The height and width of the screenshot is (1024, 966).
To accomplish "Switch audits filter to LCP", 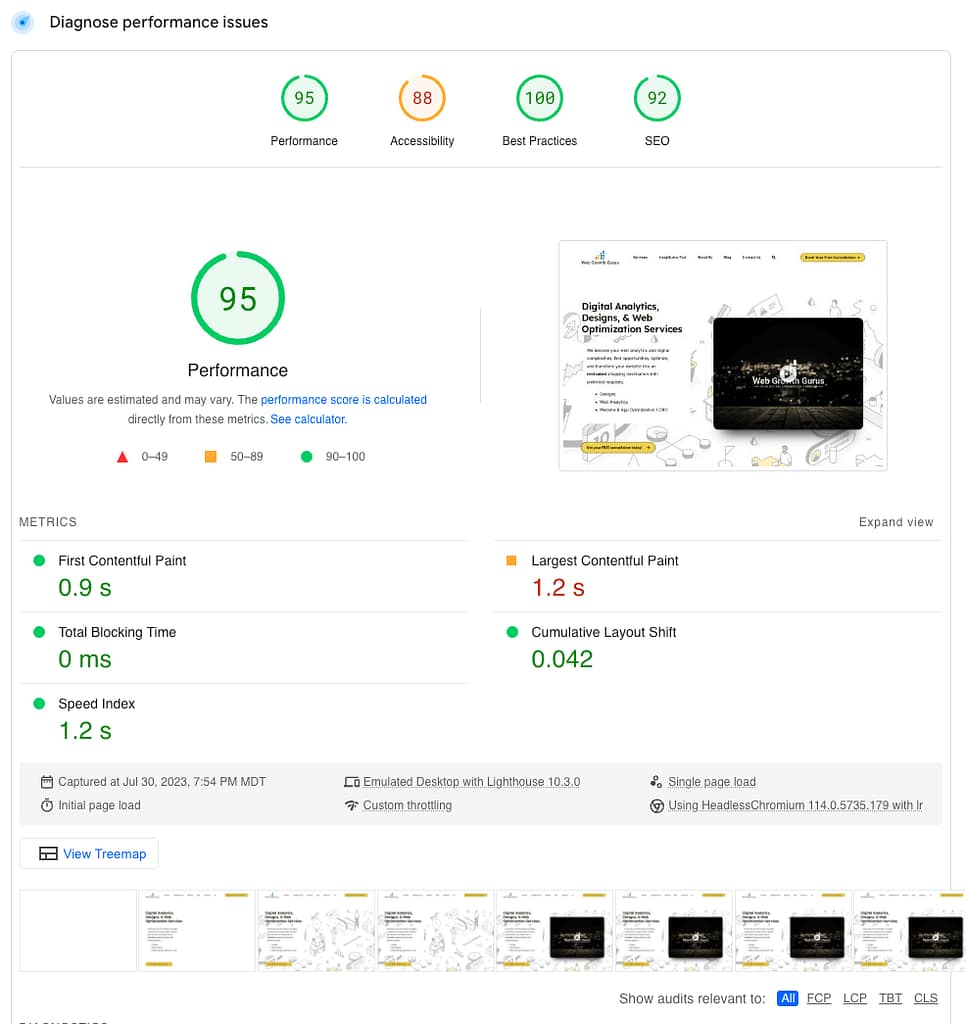I will point(855,997).
